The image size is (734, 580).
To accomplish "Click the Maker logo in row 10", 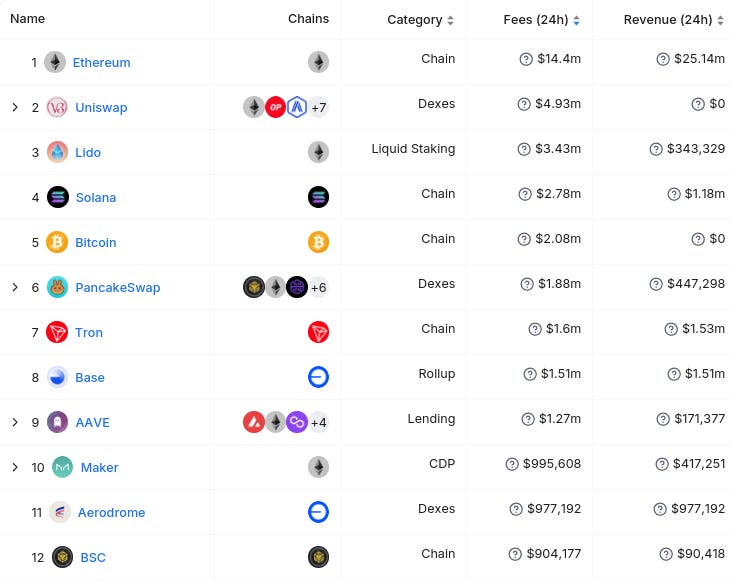I will pyautogui.click(x=62, y=467).
